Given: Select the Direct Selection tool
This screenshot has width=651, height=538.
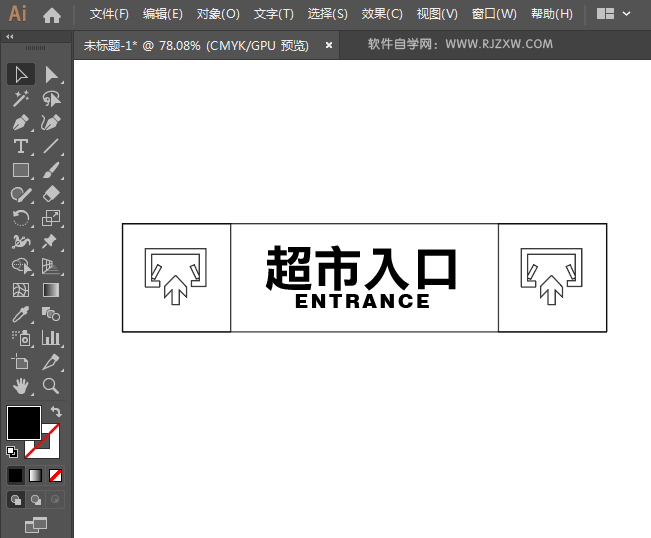Looking at the screenshot, I should click(51, 75).
